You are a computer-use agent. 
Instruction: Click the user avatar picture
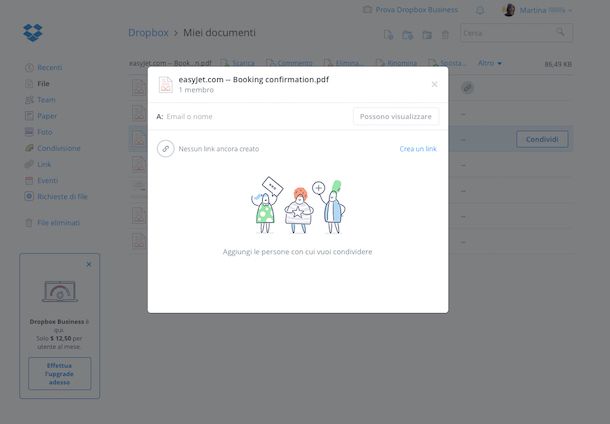(509, 10)
